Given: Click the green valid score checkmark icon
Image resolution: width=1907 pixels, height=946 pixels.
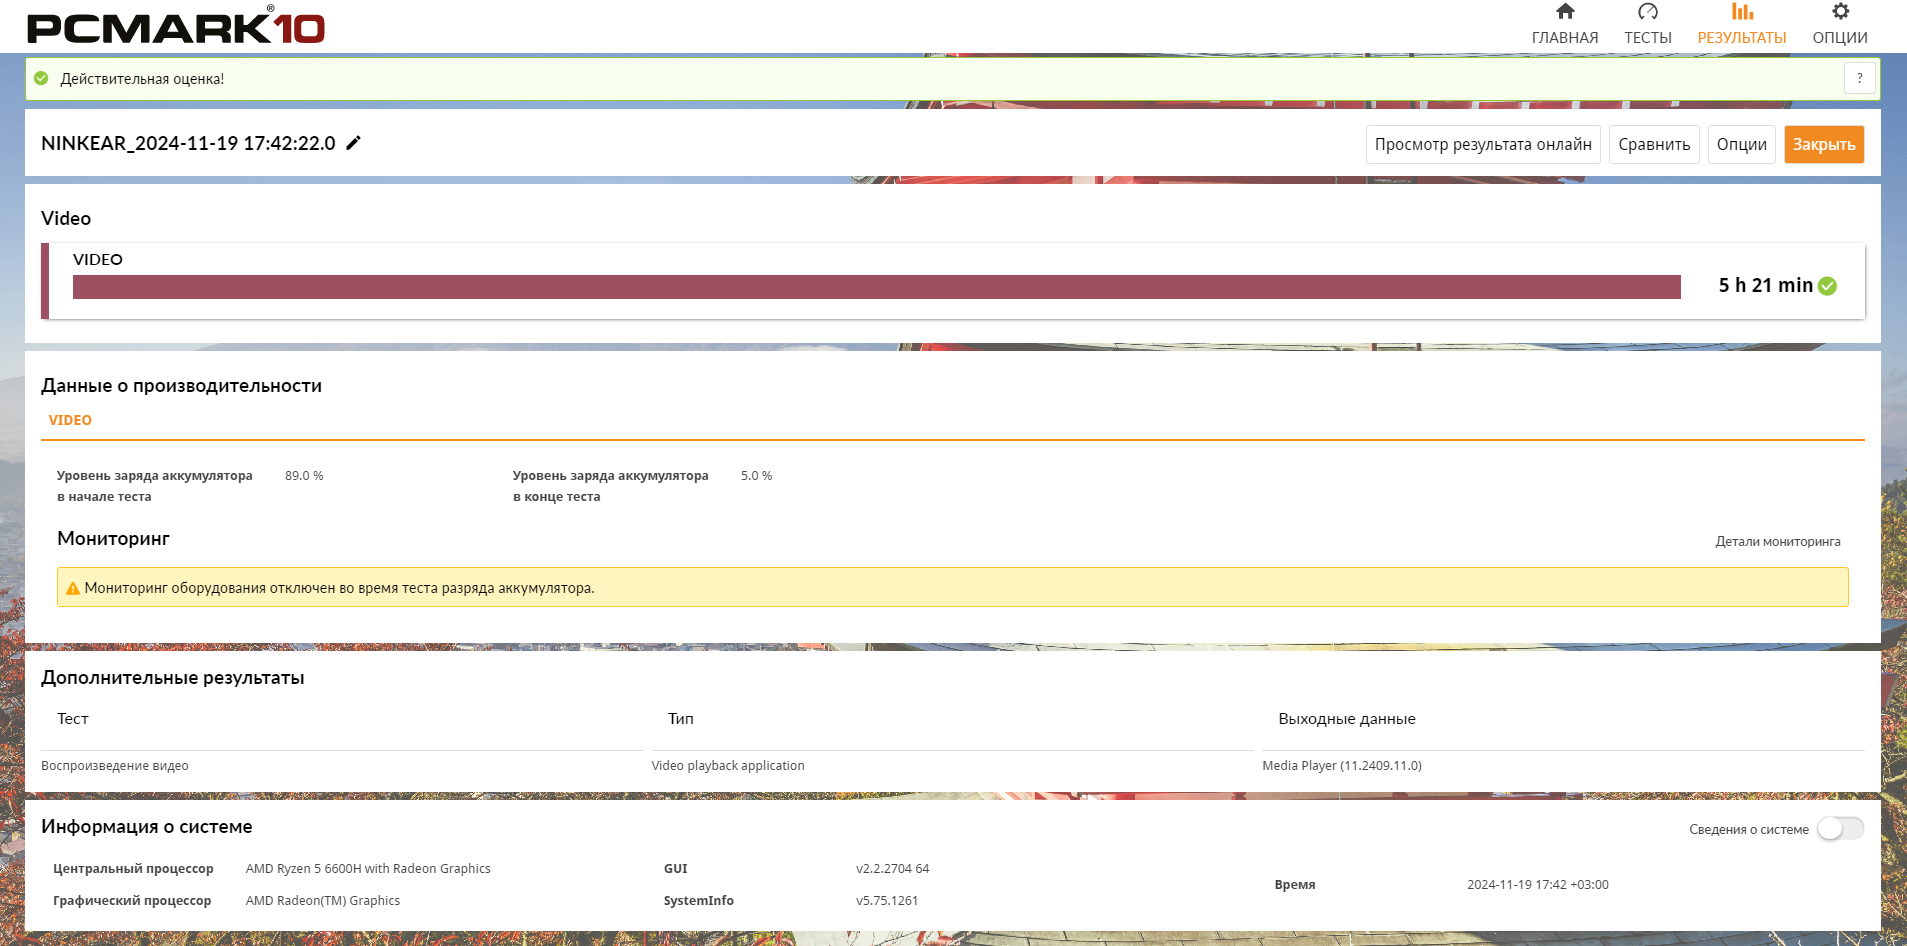Looking at the screenshot, I should tap(41, 78).
